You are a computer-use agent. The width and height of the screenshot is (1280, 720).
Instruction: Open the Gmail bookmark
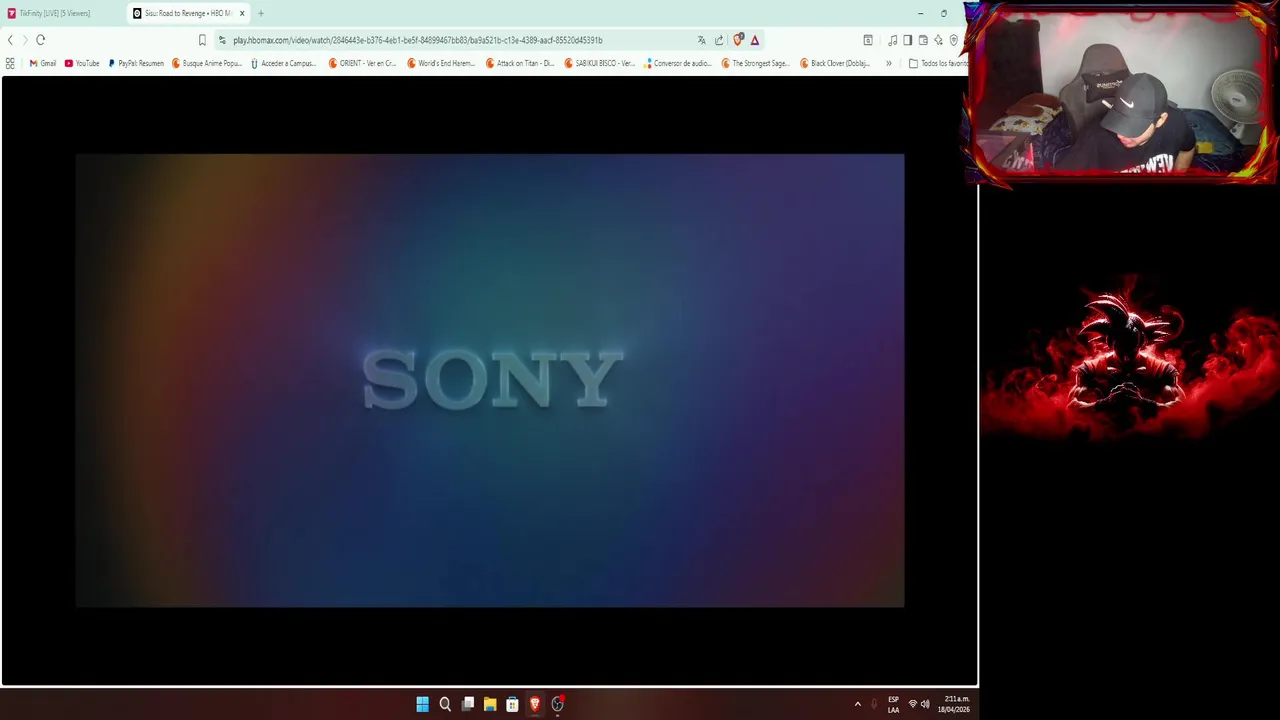pyautogui.click(x=43, y=63)
